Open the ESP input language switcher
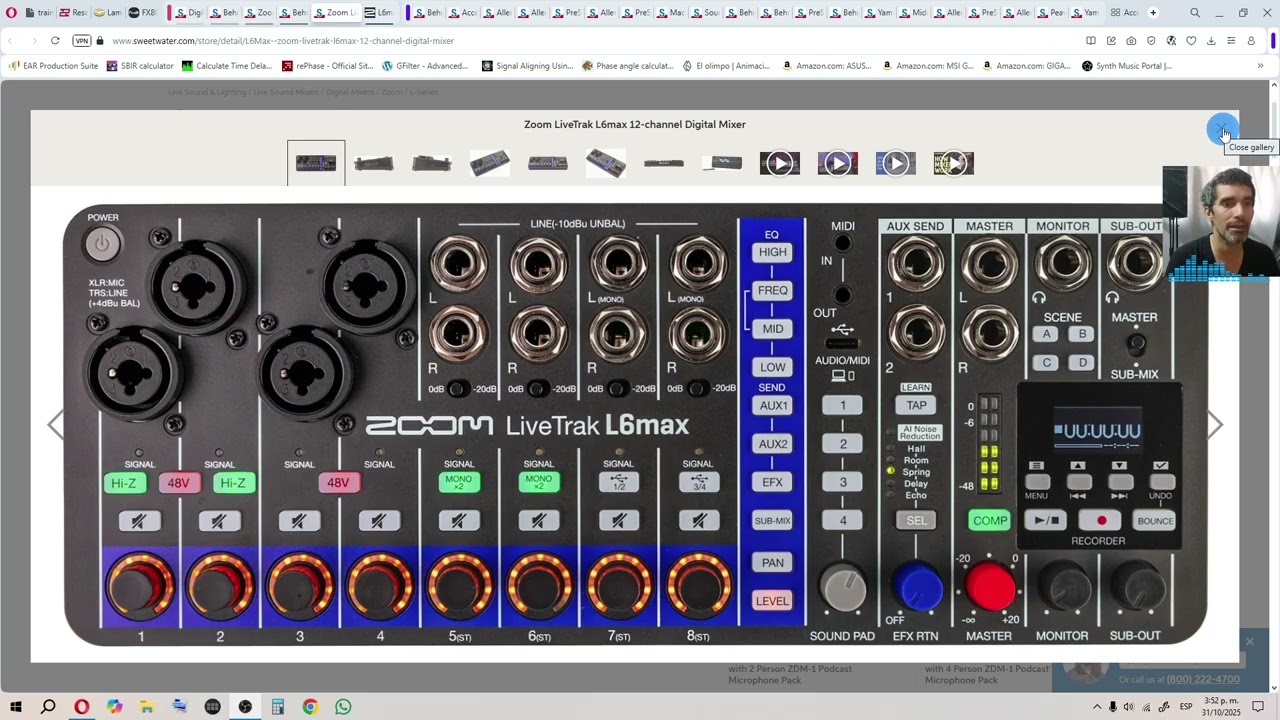Screen dimensions: 1280x720 (x=1186, y=707)
